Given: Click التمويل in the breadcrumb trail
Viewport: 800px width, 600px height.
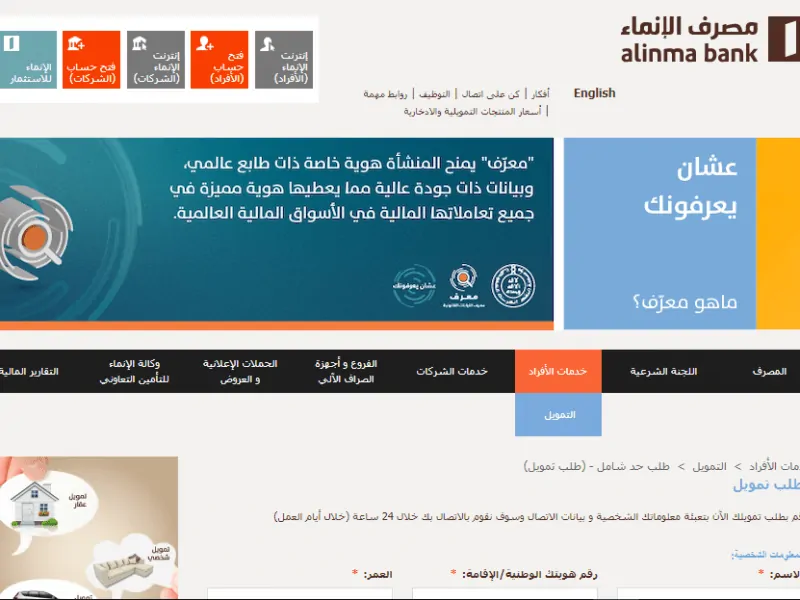Looking at the screenshot, I should click(709, 466).
